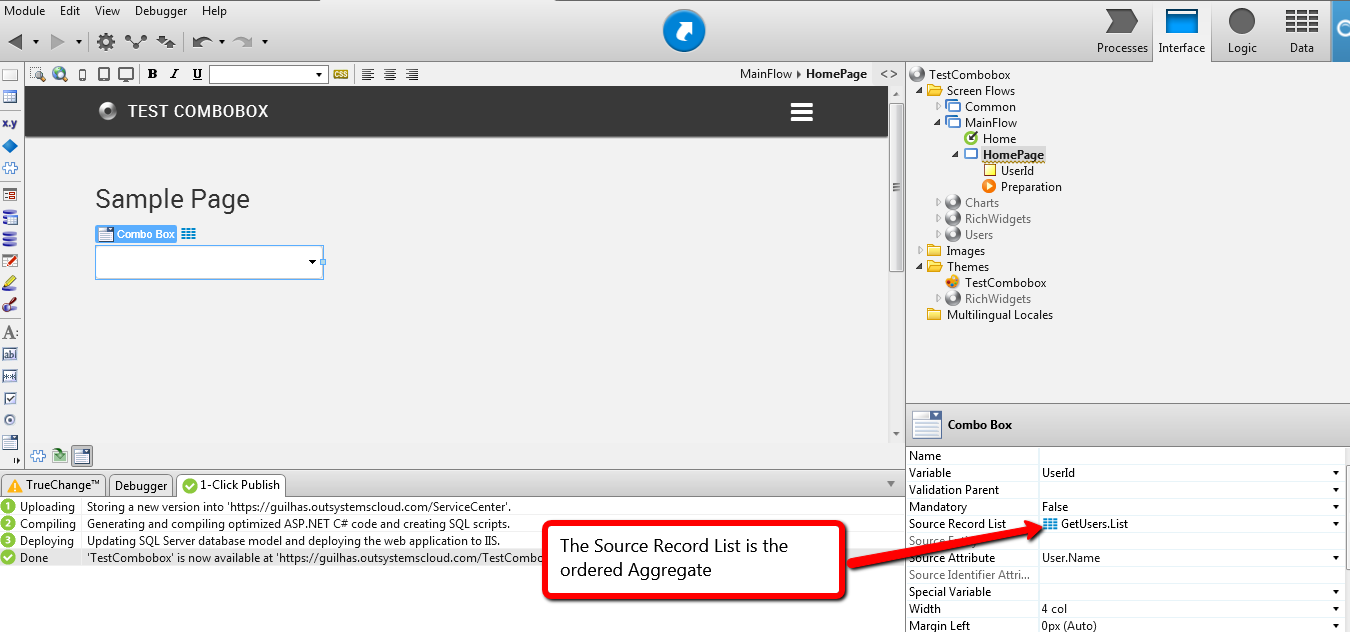
Task: Toggle underline formatting
Action: click(197, 74)
